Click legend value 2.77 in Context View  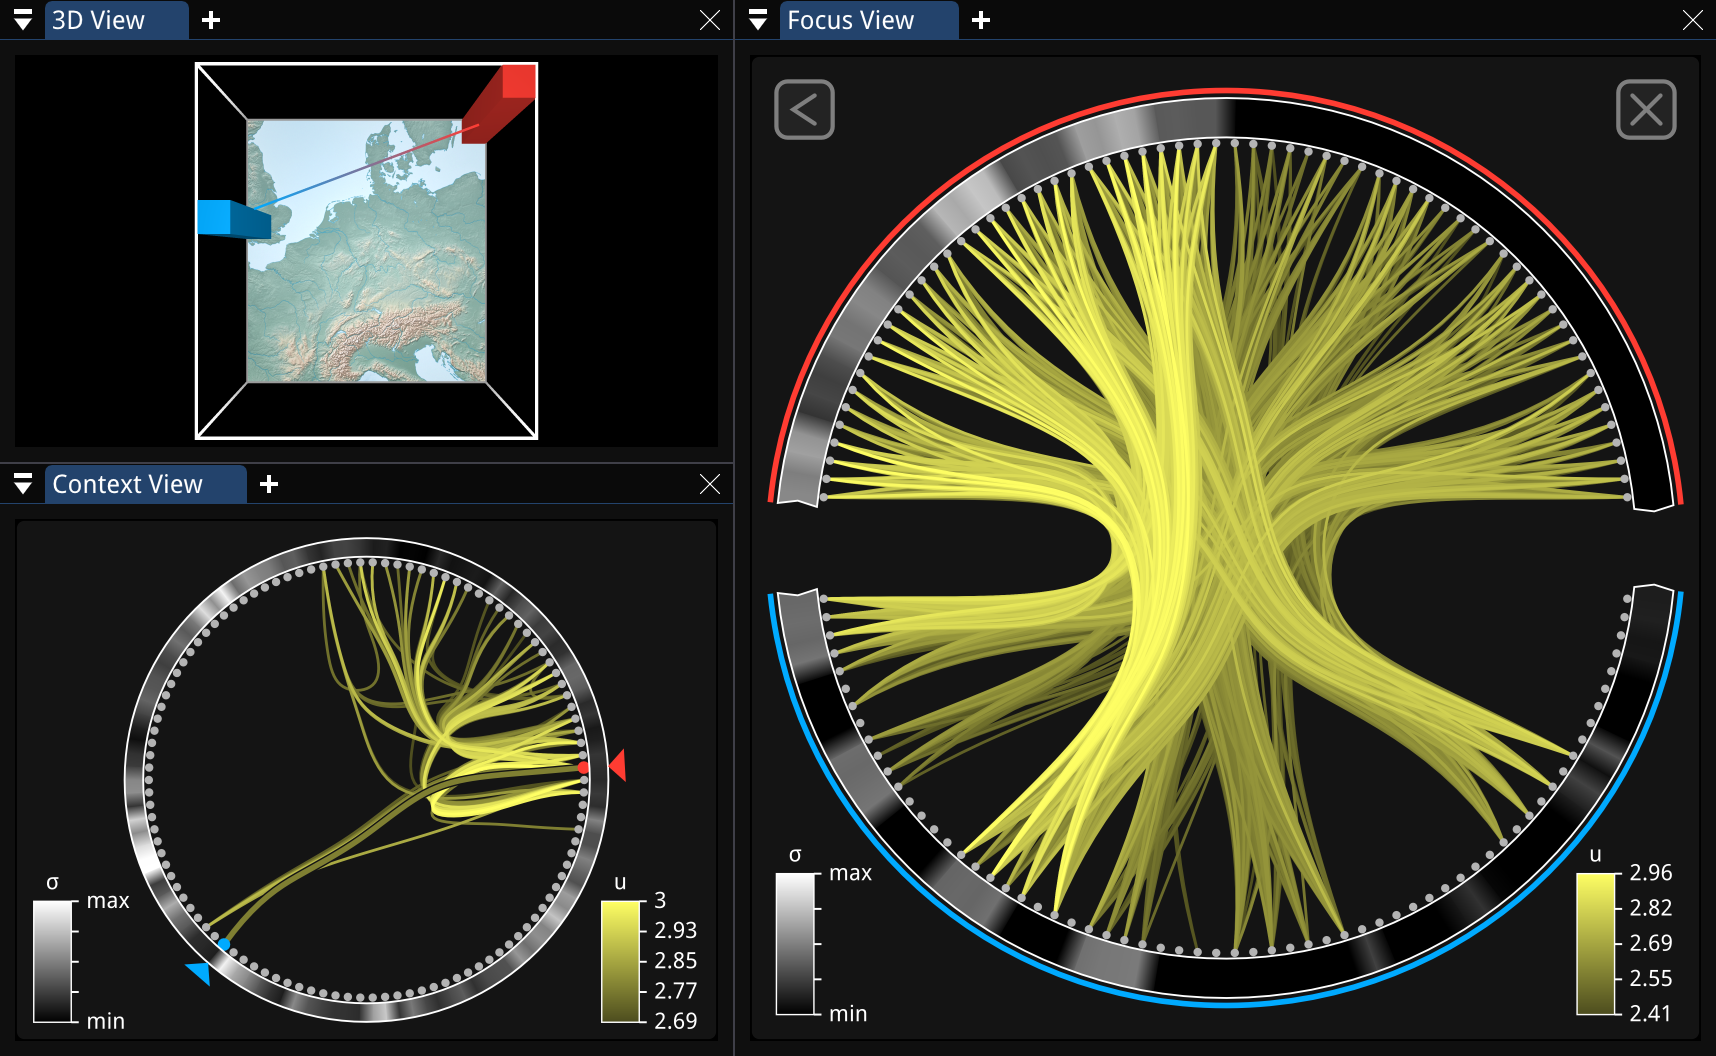click(x=675, y=991)
